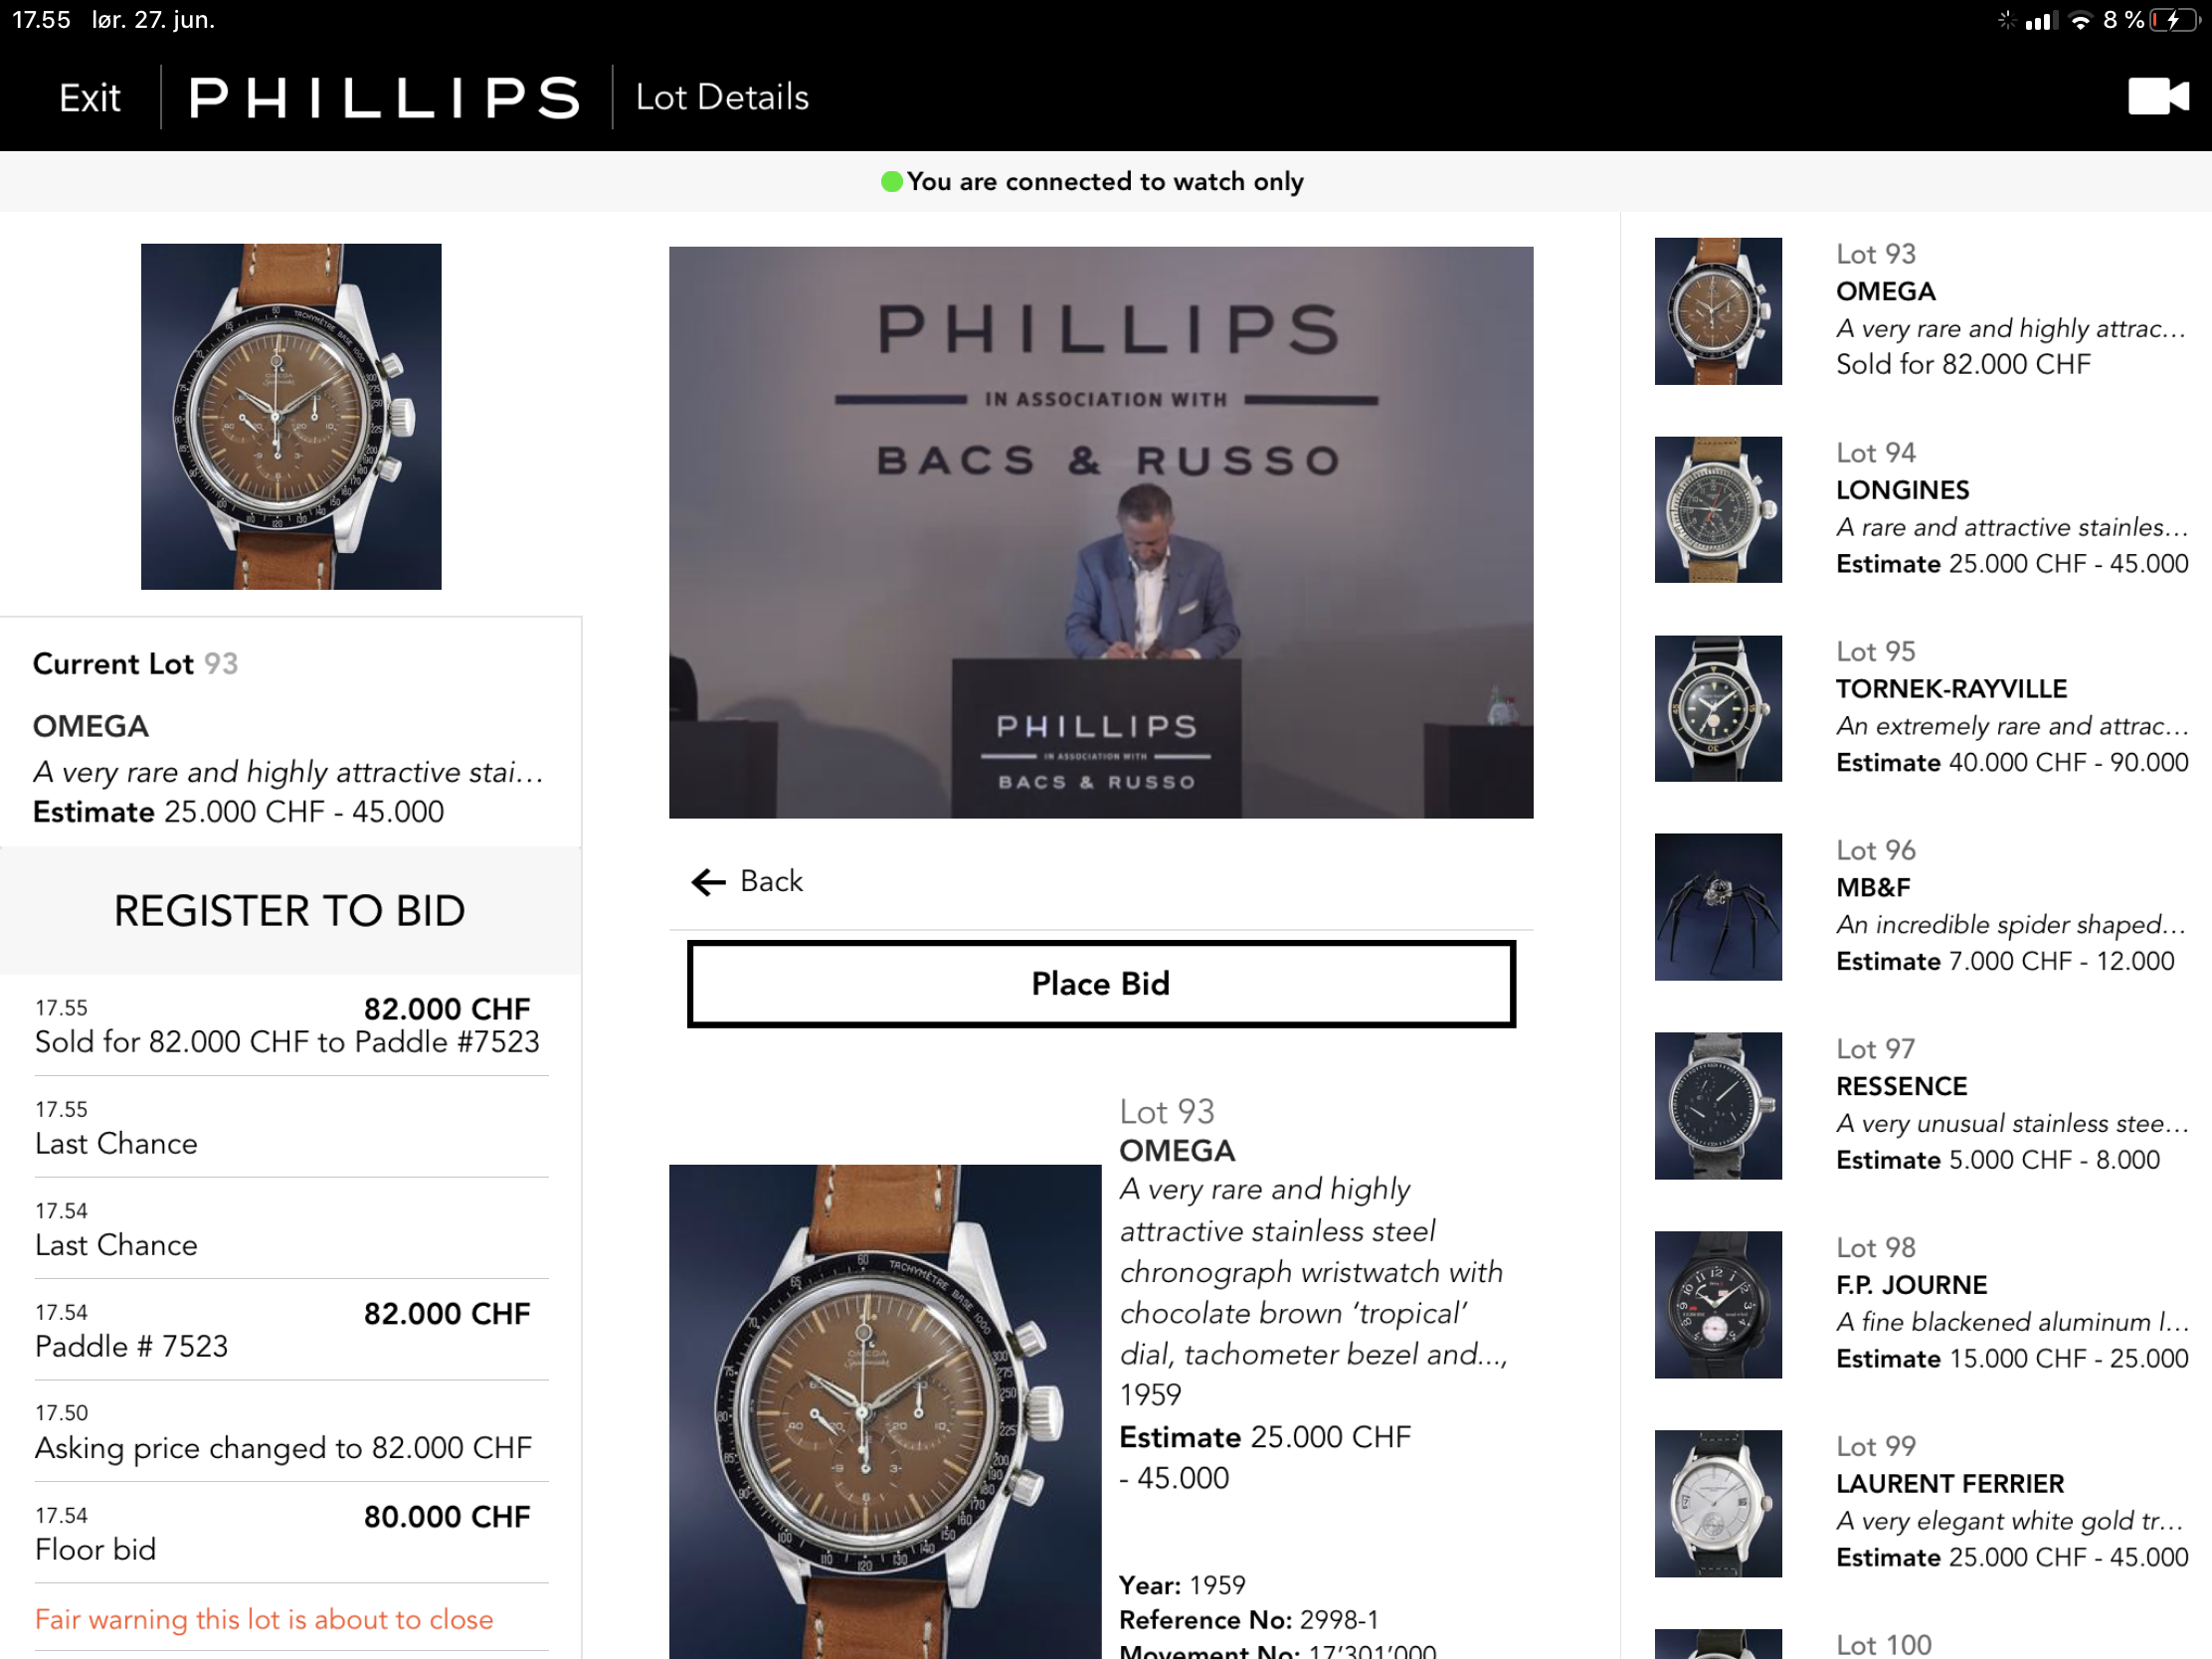Select Lot 96 MB&F spider thumbnail

click(1718, 907)
